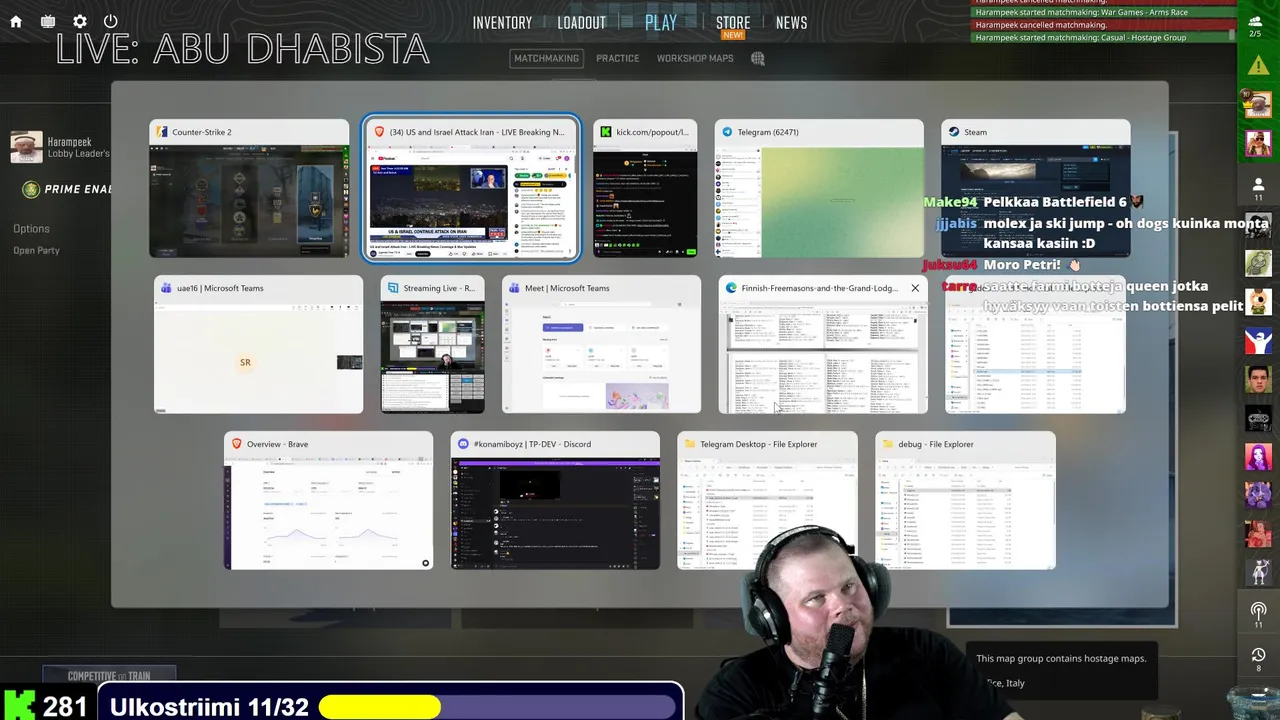Open the NEWS menu
The height and width of the screenshot is (720, 1280).
[x=791, y=23]
